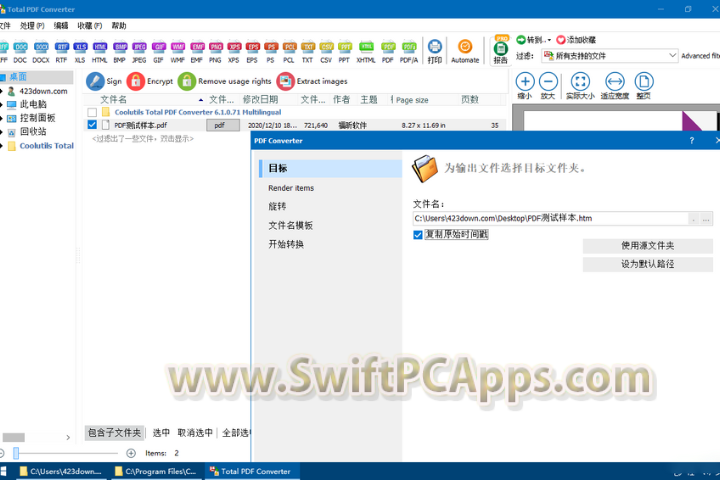Click 包含子文件夹 button
Screen dimensions: 720x480
tap(114, 433)
